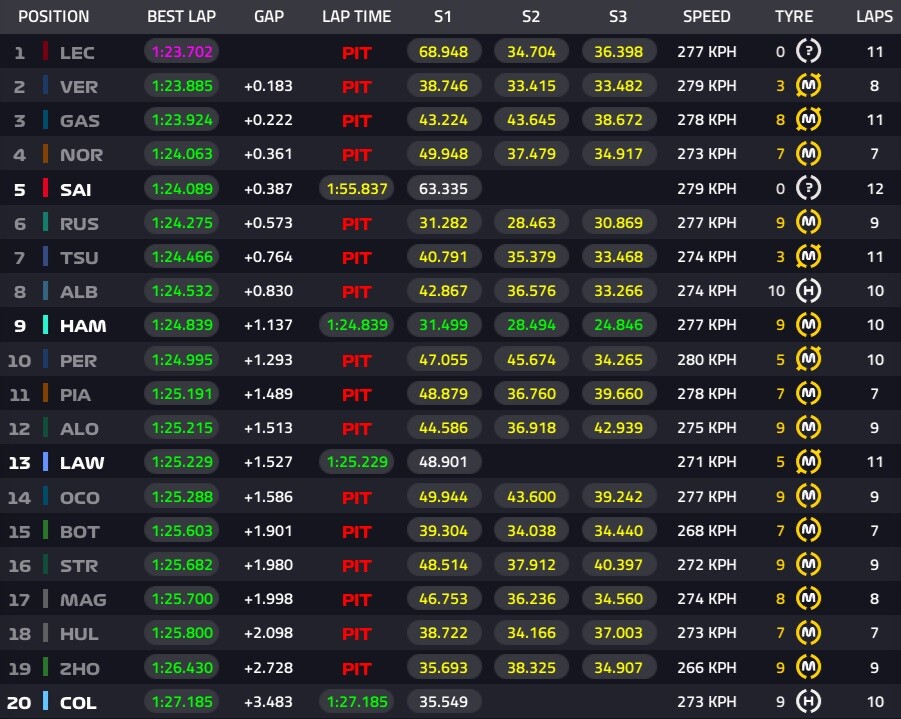Click Sainz's 1:55.837 lap time
Viewport: 901px width, 719px height.
click(x=357, y=189)
